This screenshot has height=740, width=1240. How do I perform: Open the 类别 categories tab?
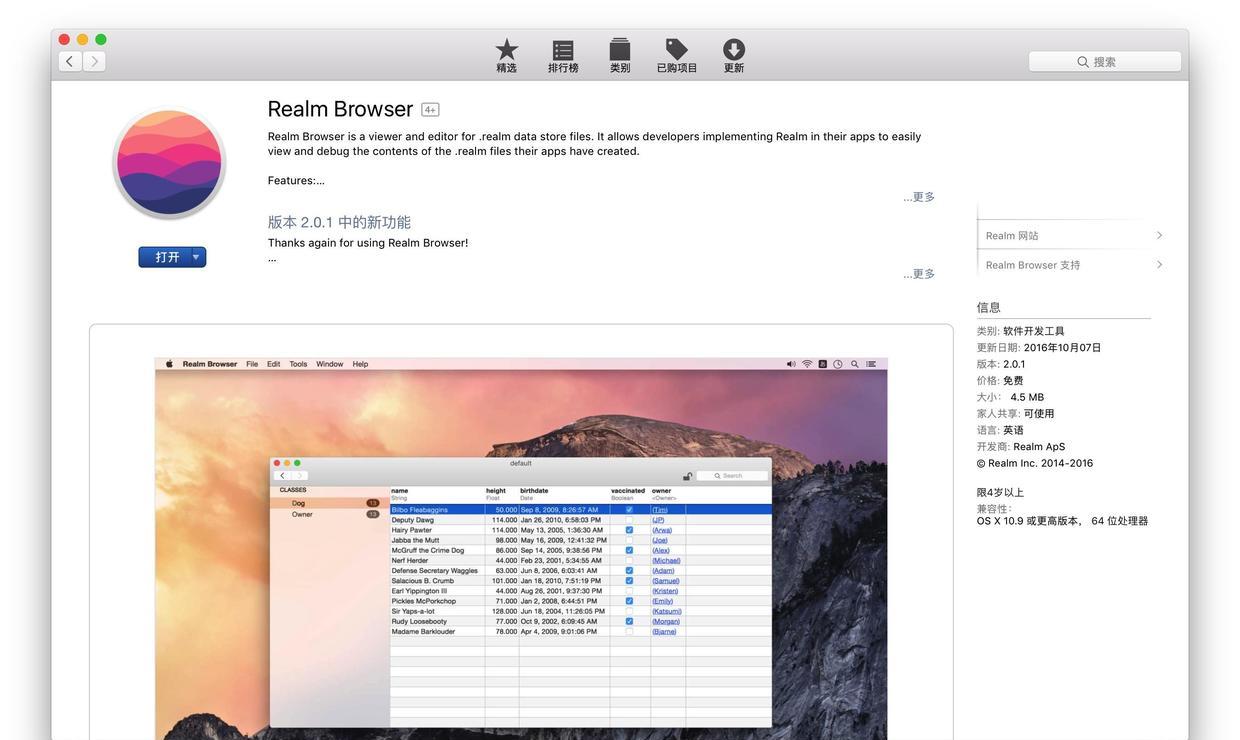[620, 56]
